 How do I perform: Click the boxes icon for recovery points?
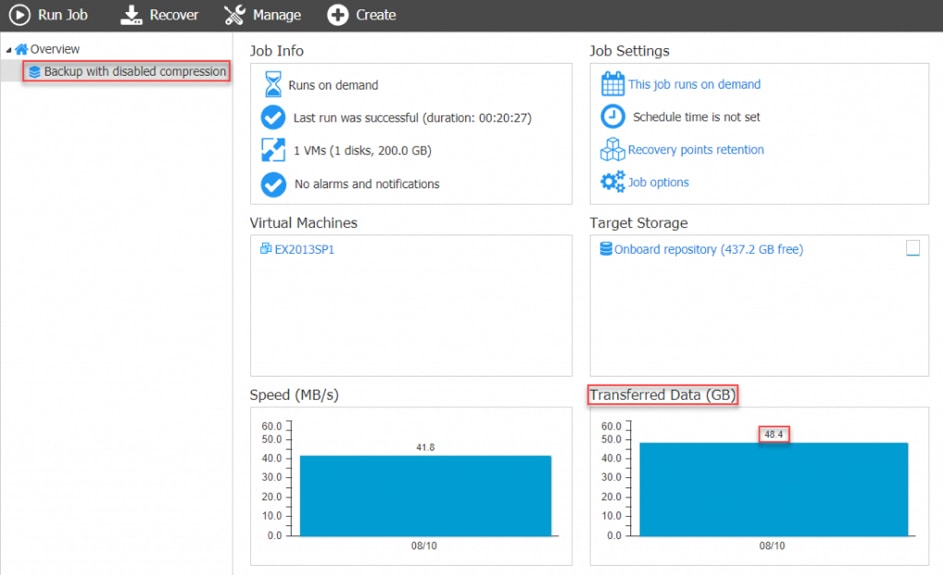point(612,150)
